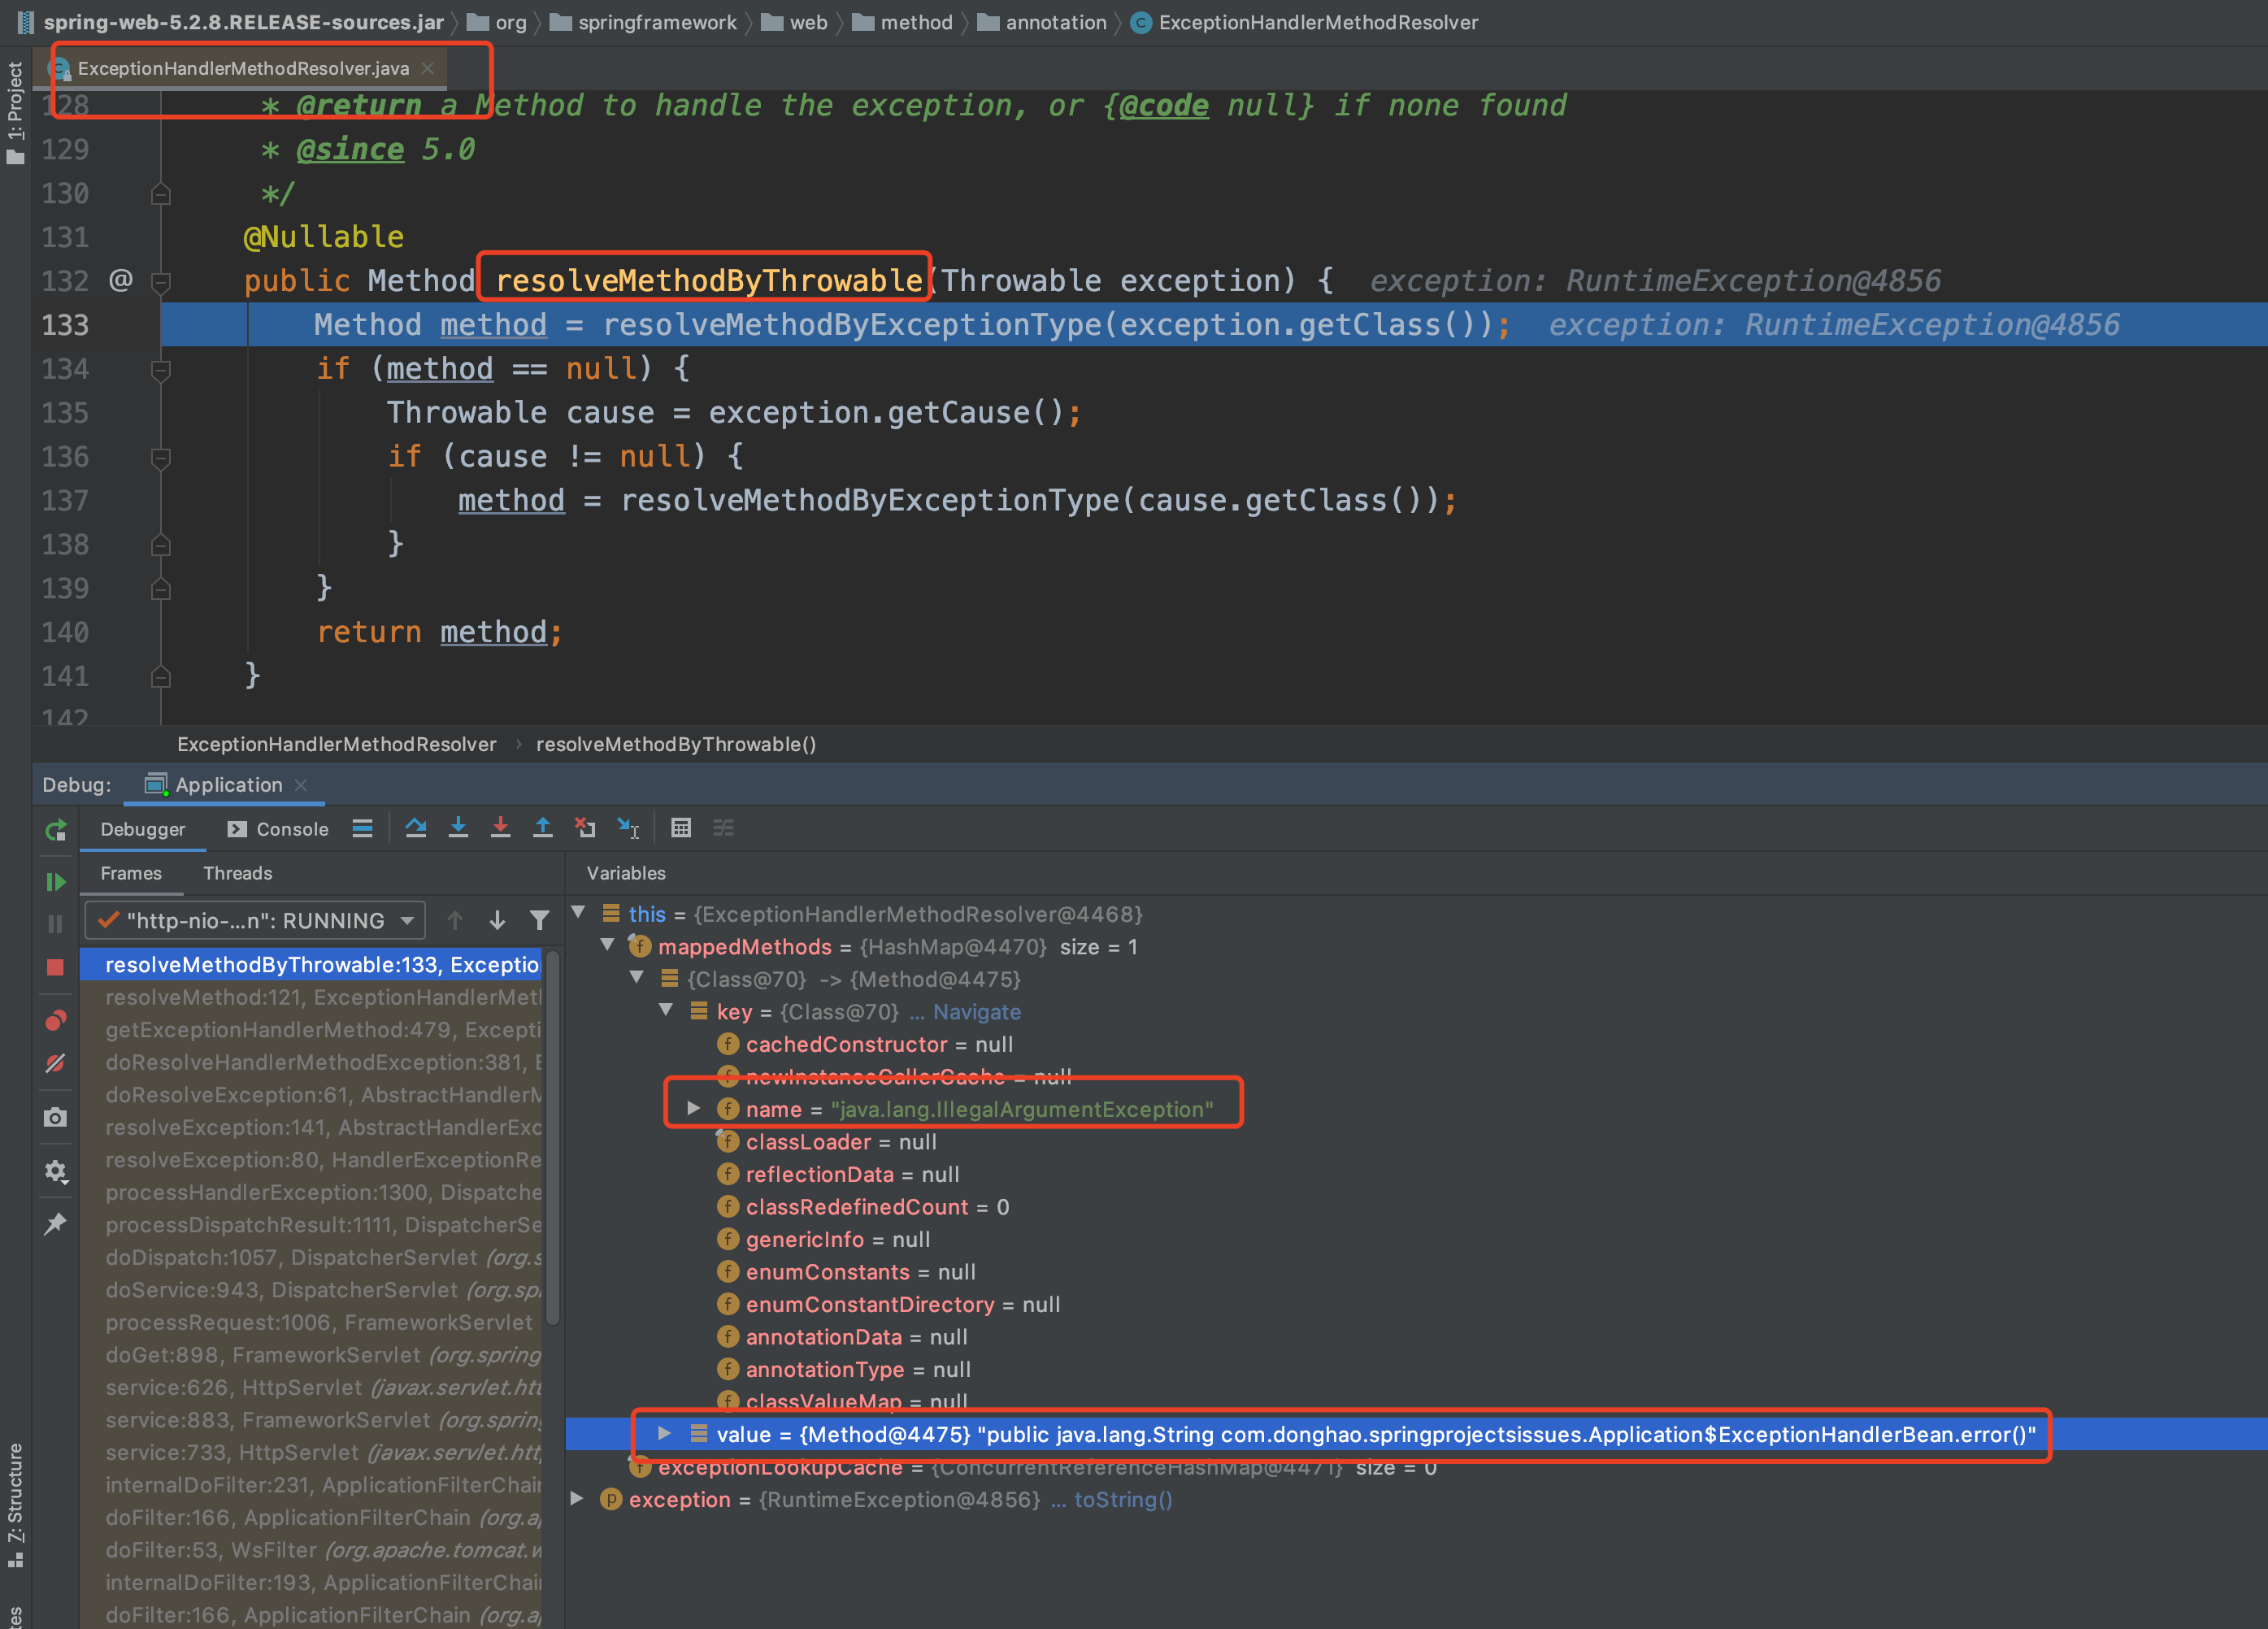Pin the debug tab
This screenshot has width=2268, height=1629.
pos(55,1224)
